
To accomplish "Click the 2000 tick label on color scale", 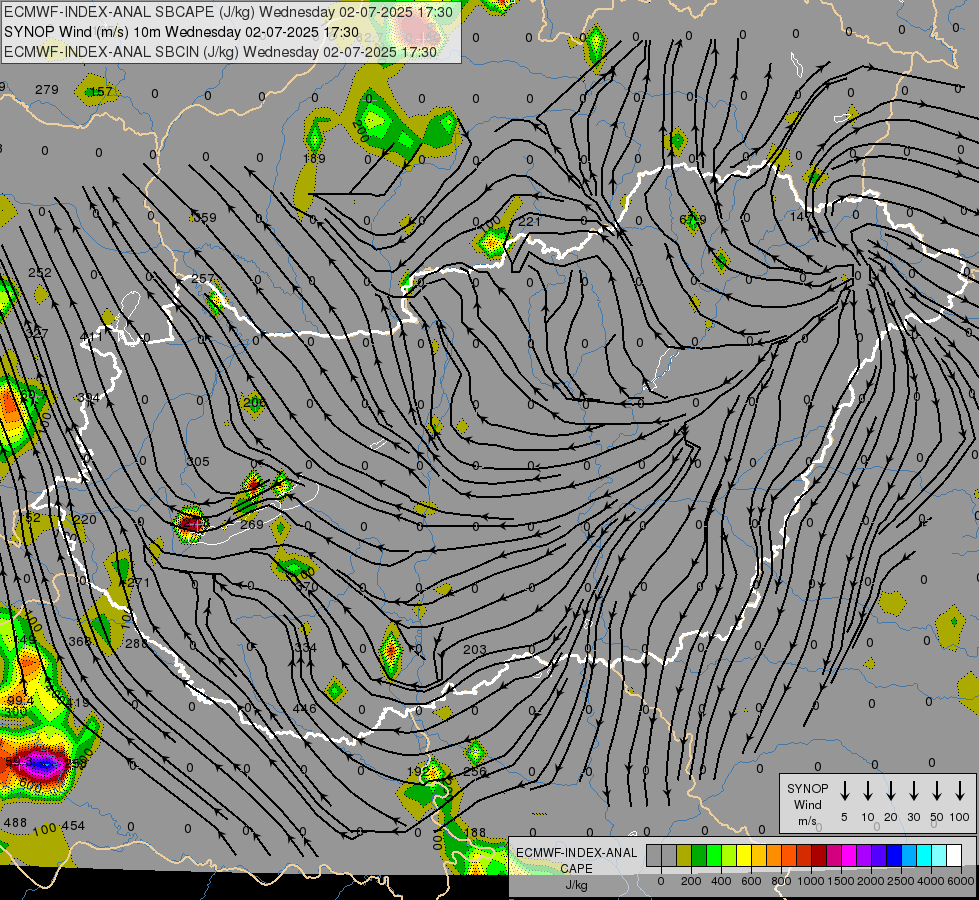I will click(x=871, y=881).
